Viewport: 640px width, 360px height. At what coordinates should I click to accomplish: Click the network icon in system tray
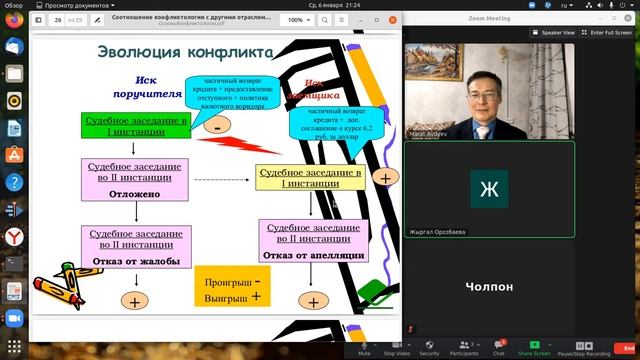pyautogui.click(x=589, y=5)
